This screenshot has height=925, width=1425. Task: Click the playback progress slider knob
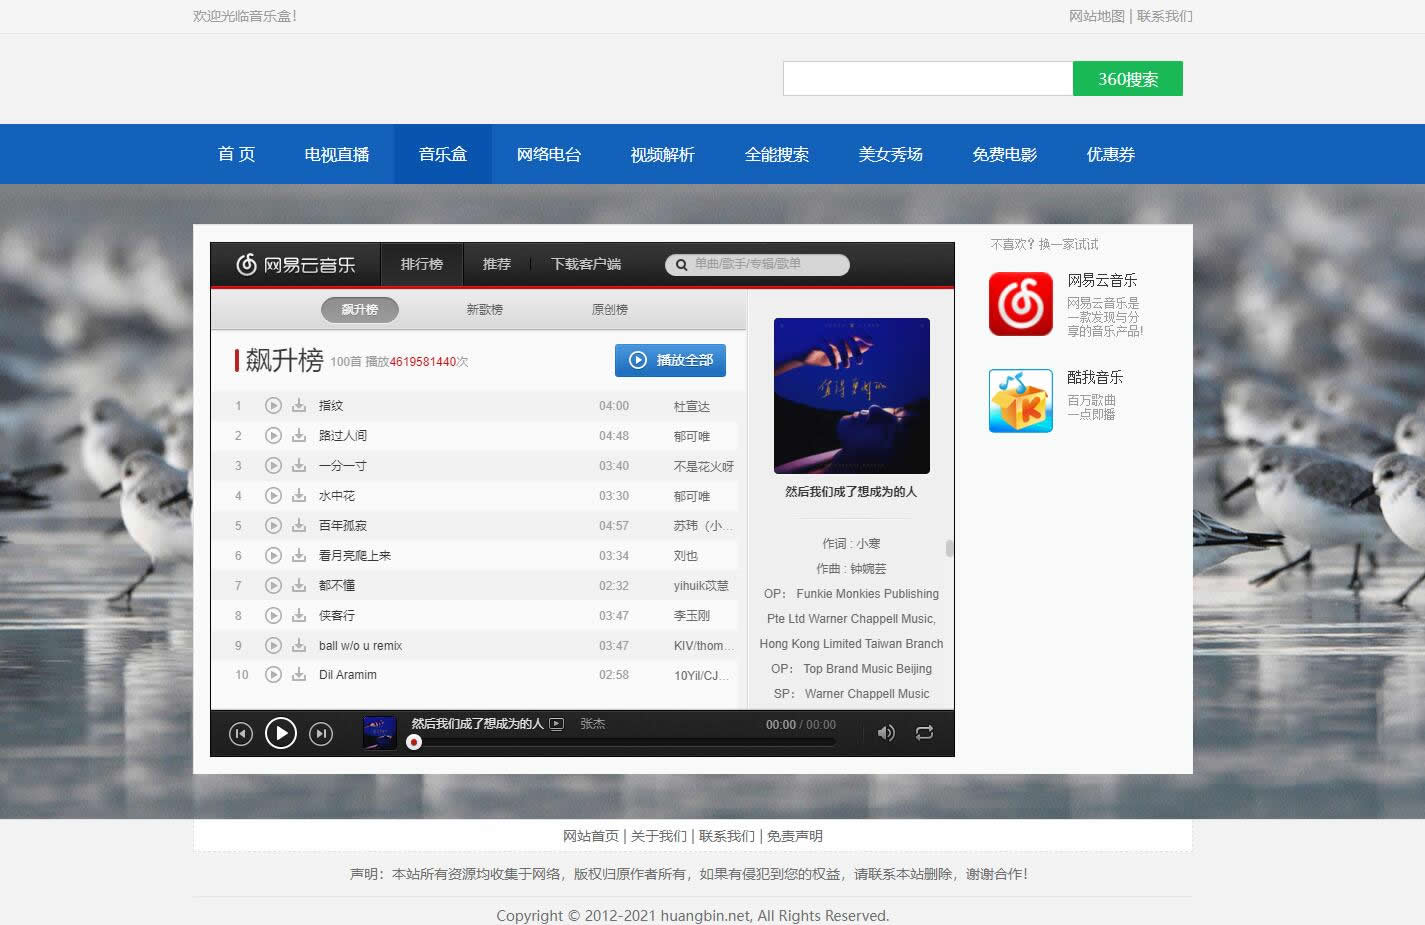pos(414,742)
